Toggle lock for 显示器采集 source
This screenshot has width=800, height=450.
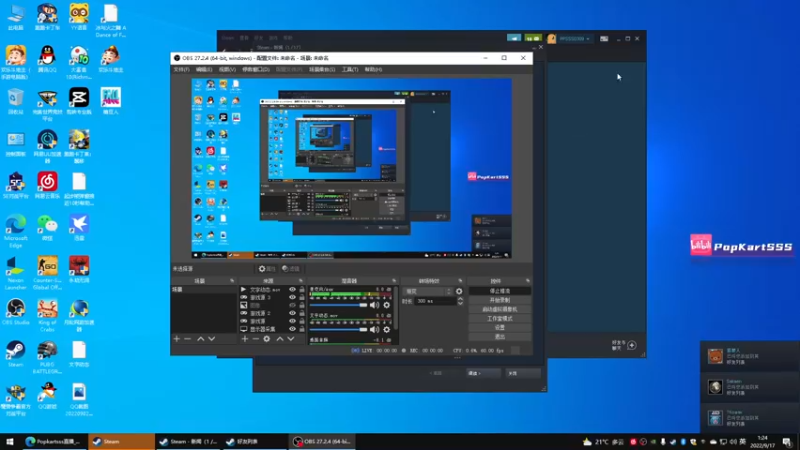(302, 329)
